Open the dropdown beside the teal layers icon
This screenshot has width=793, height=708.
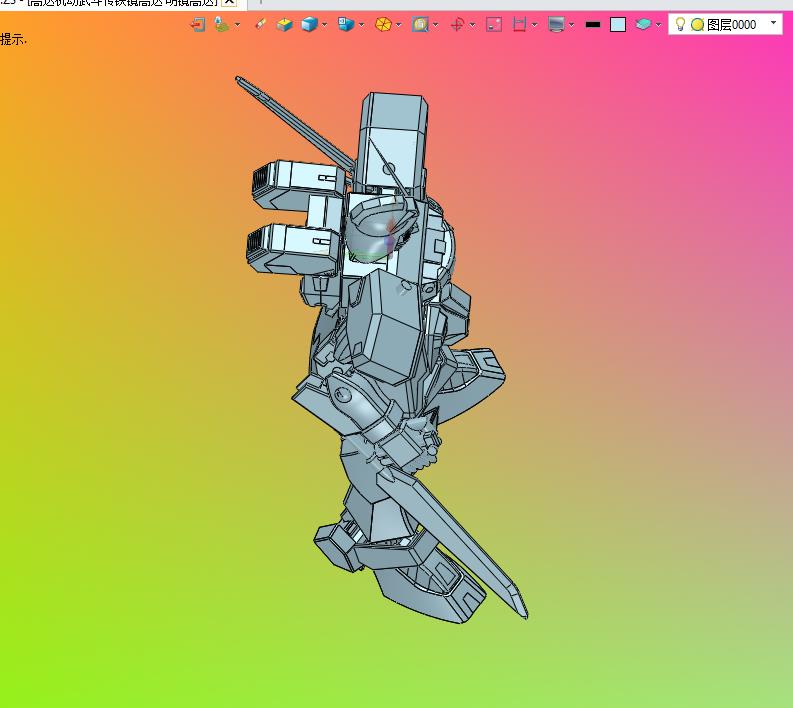pyautogui.click(x=658, y=24)
